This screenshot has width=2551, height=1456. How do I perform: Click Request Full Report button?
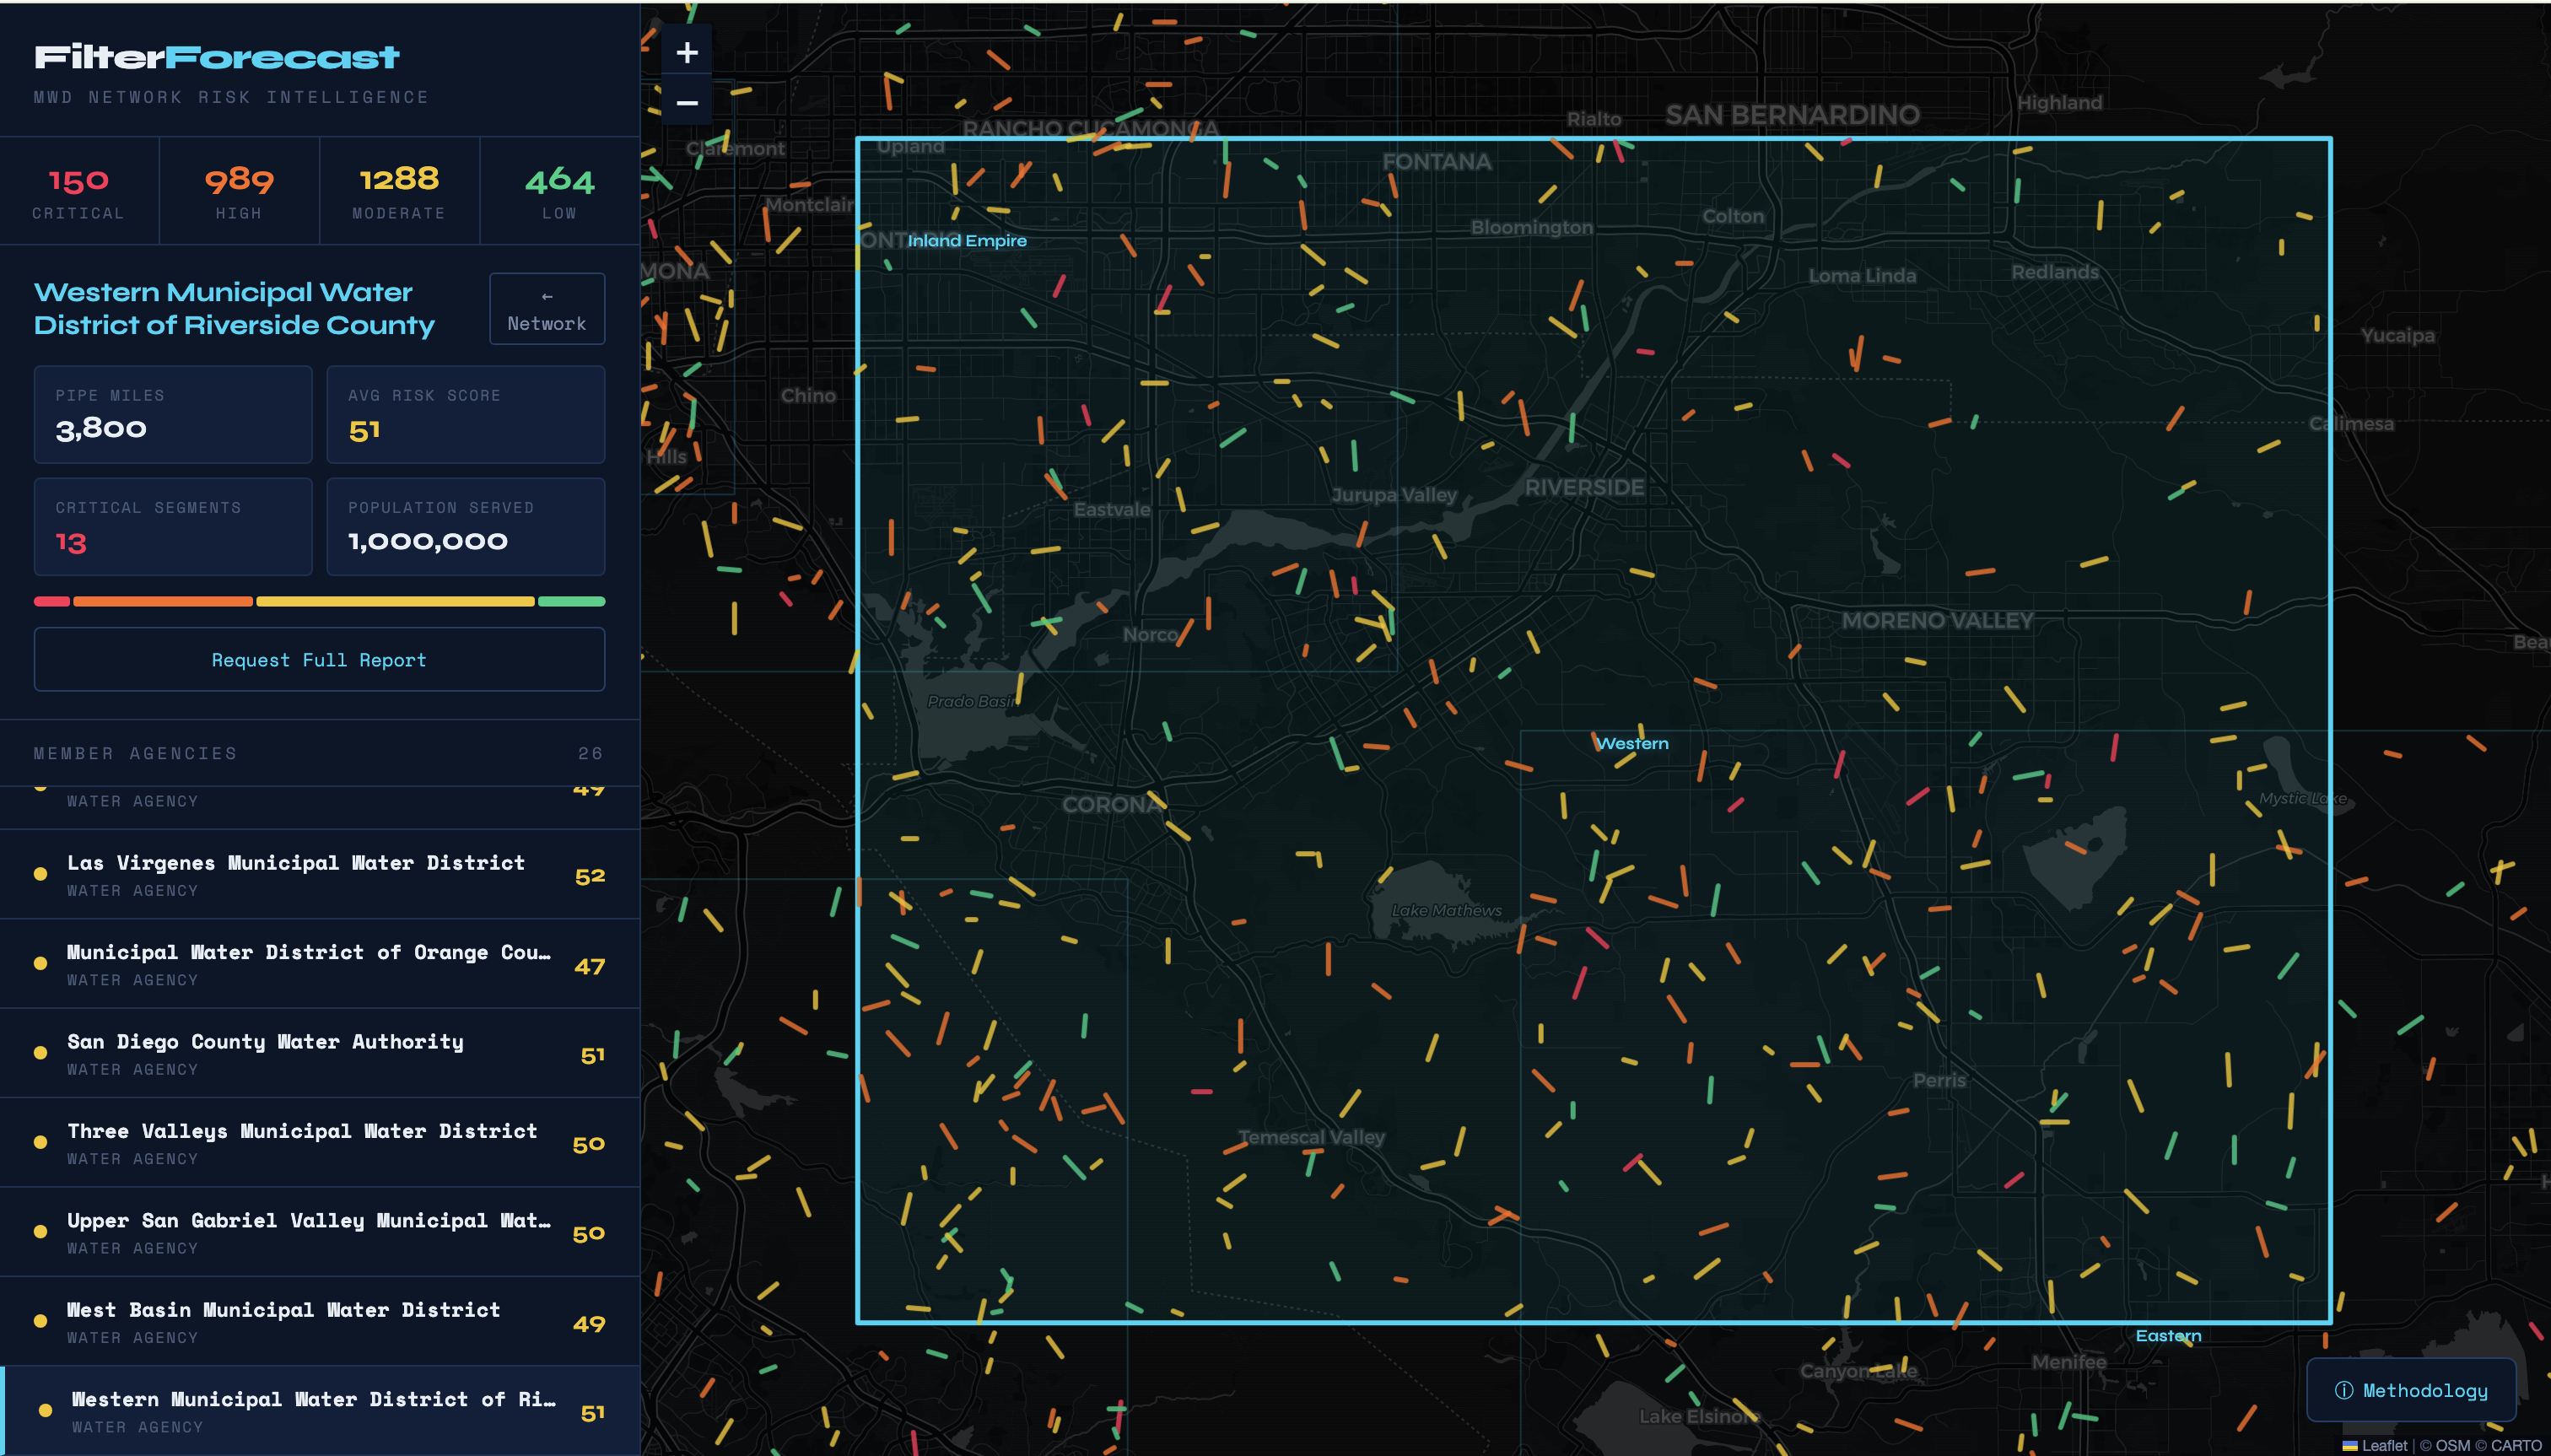(x=319, y=659)
